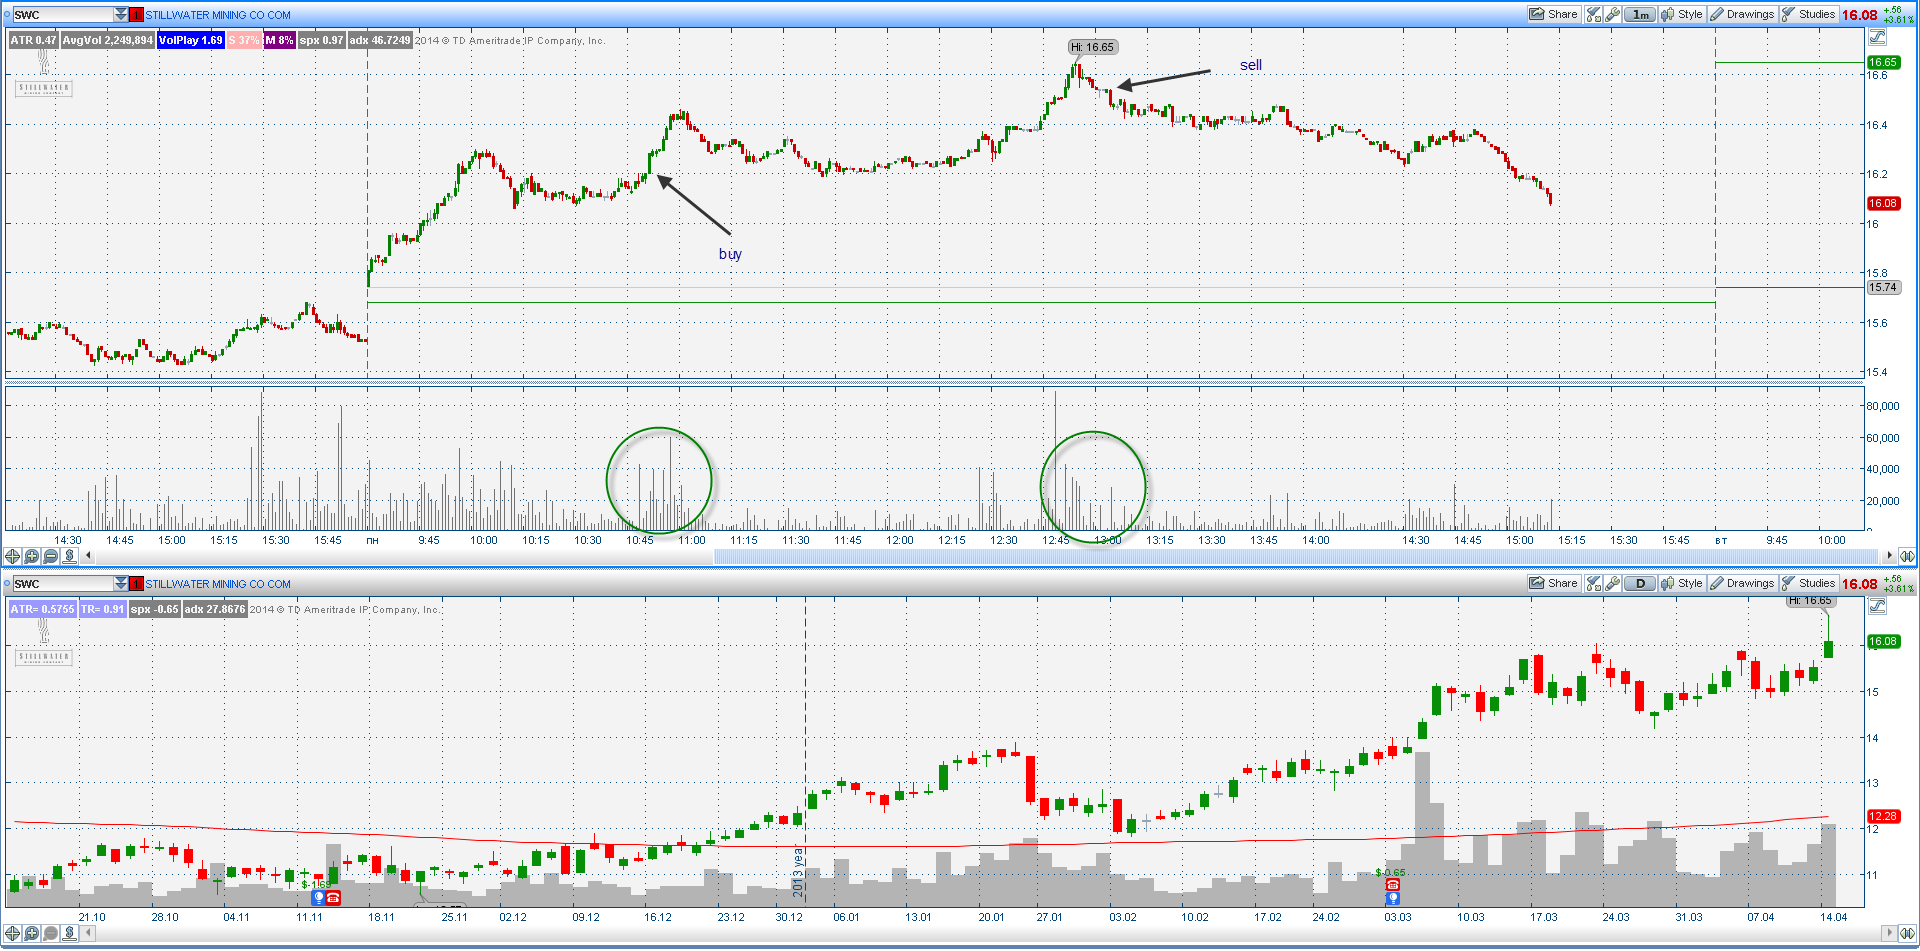Image resolution: width=1920 pixels, height=951 pixels.
Task: Toggle the bottom chart price axis scale icon
Action: pos(1877,606)
